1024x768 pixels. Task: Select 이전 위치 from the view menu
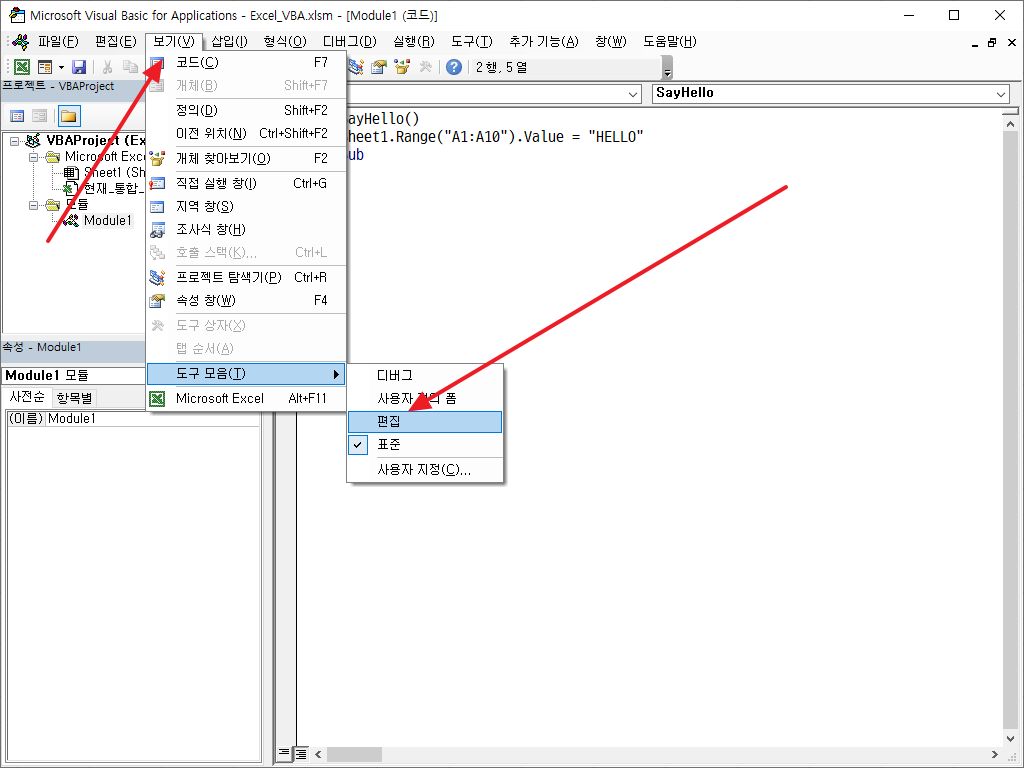click(247, 133)
